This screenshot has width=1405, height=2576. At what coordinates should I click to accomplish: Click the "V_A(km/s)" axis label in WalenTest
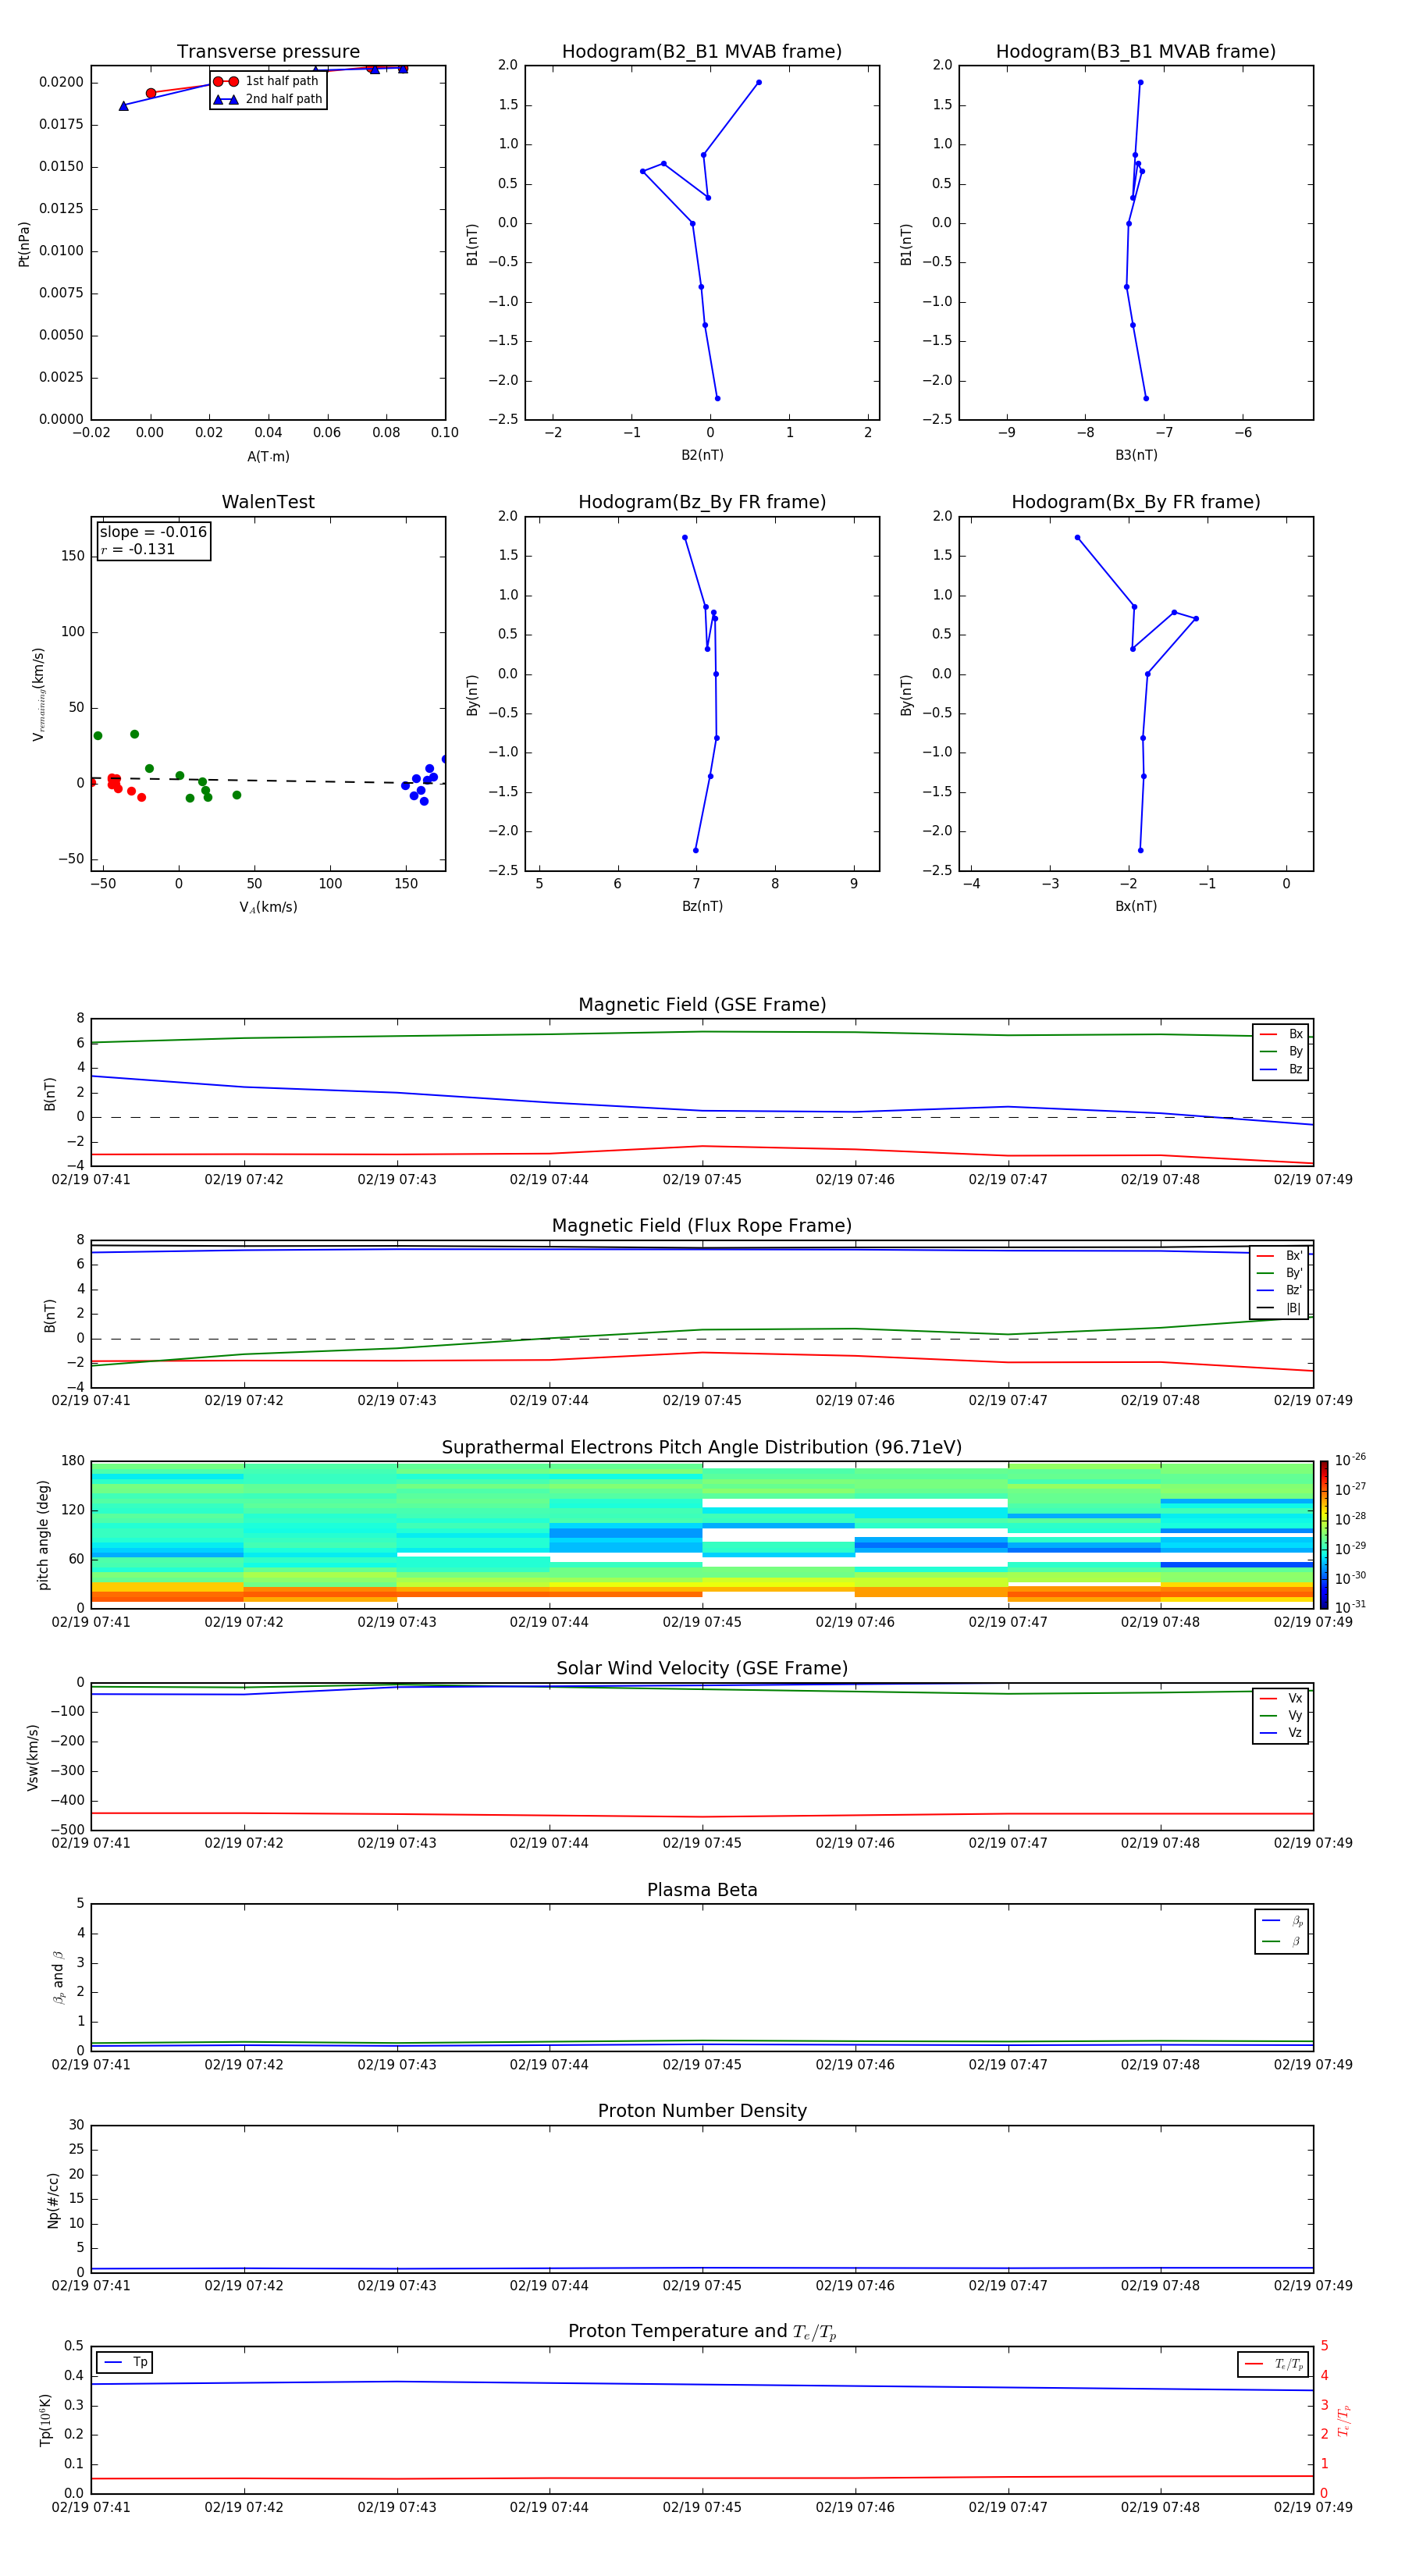click(x=268, y=907)
